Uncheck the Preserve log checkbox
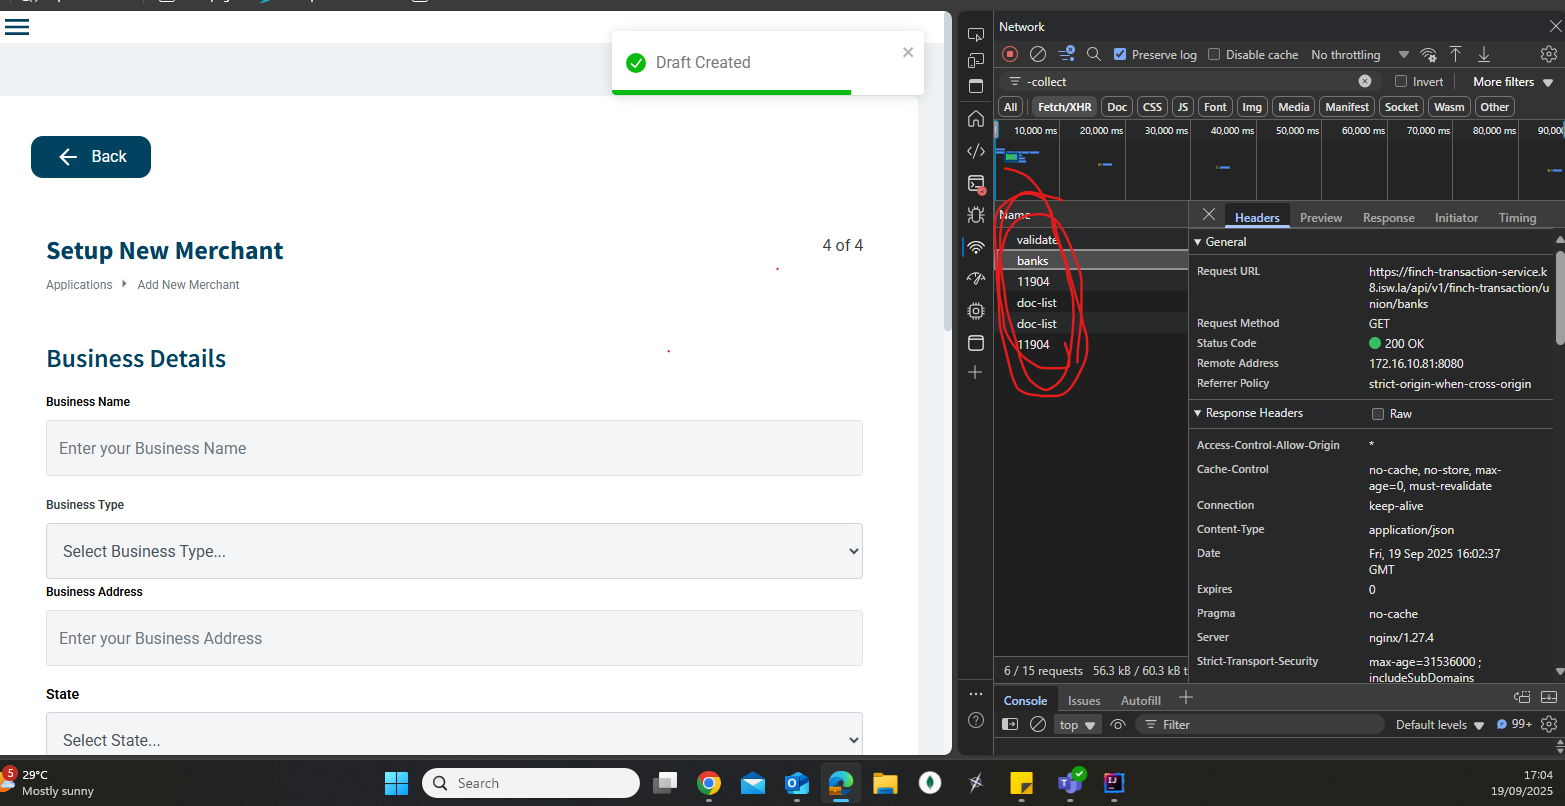The width and height of the screenshot is (1565, 806). pyautogui.click(x=1120, y=54)
